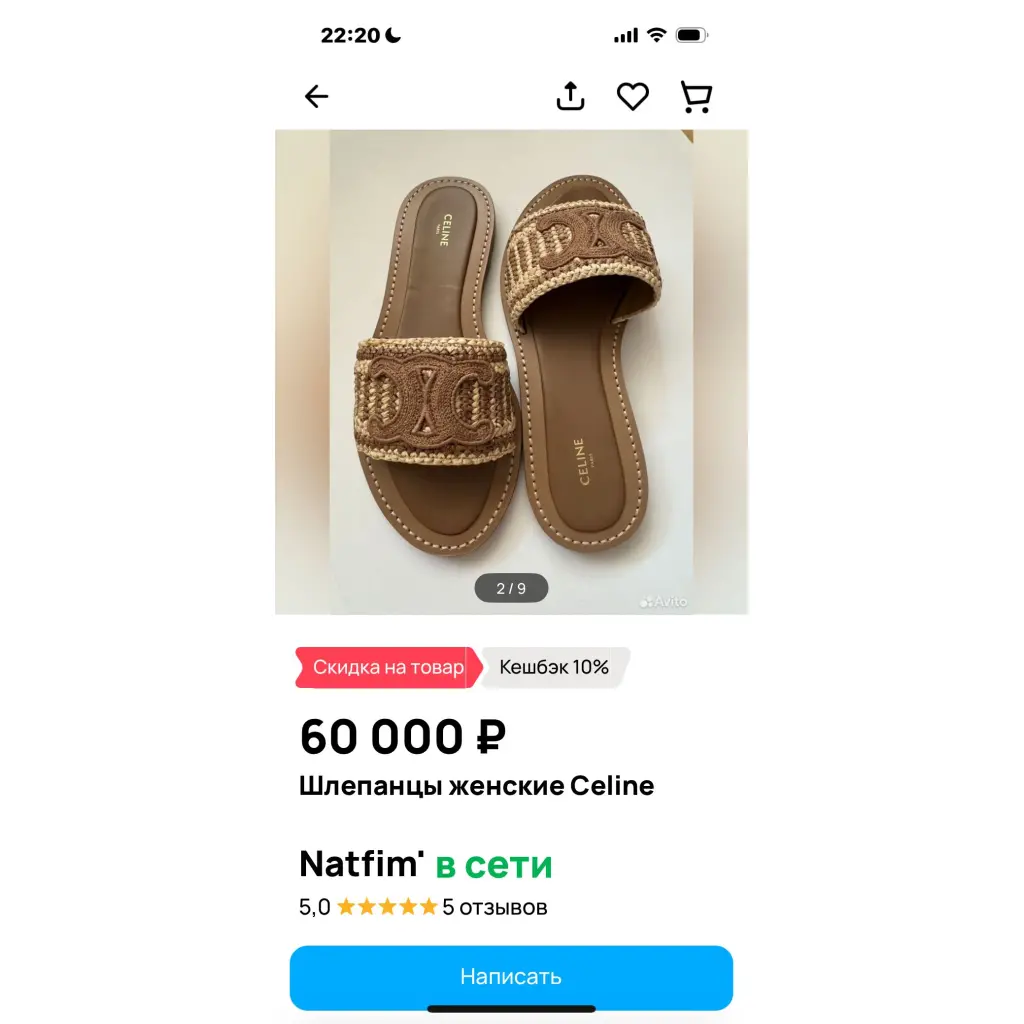Tap the red "Скидка на товар" badge

(x=387, y=667)
